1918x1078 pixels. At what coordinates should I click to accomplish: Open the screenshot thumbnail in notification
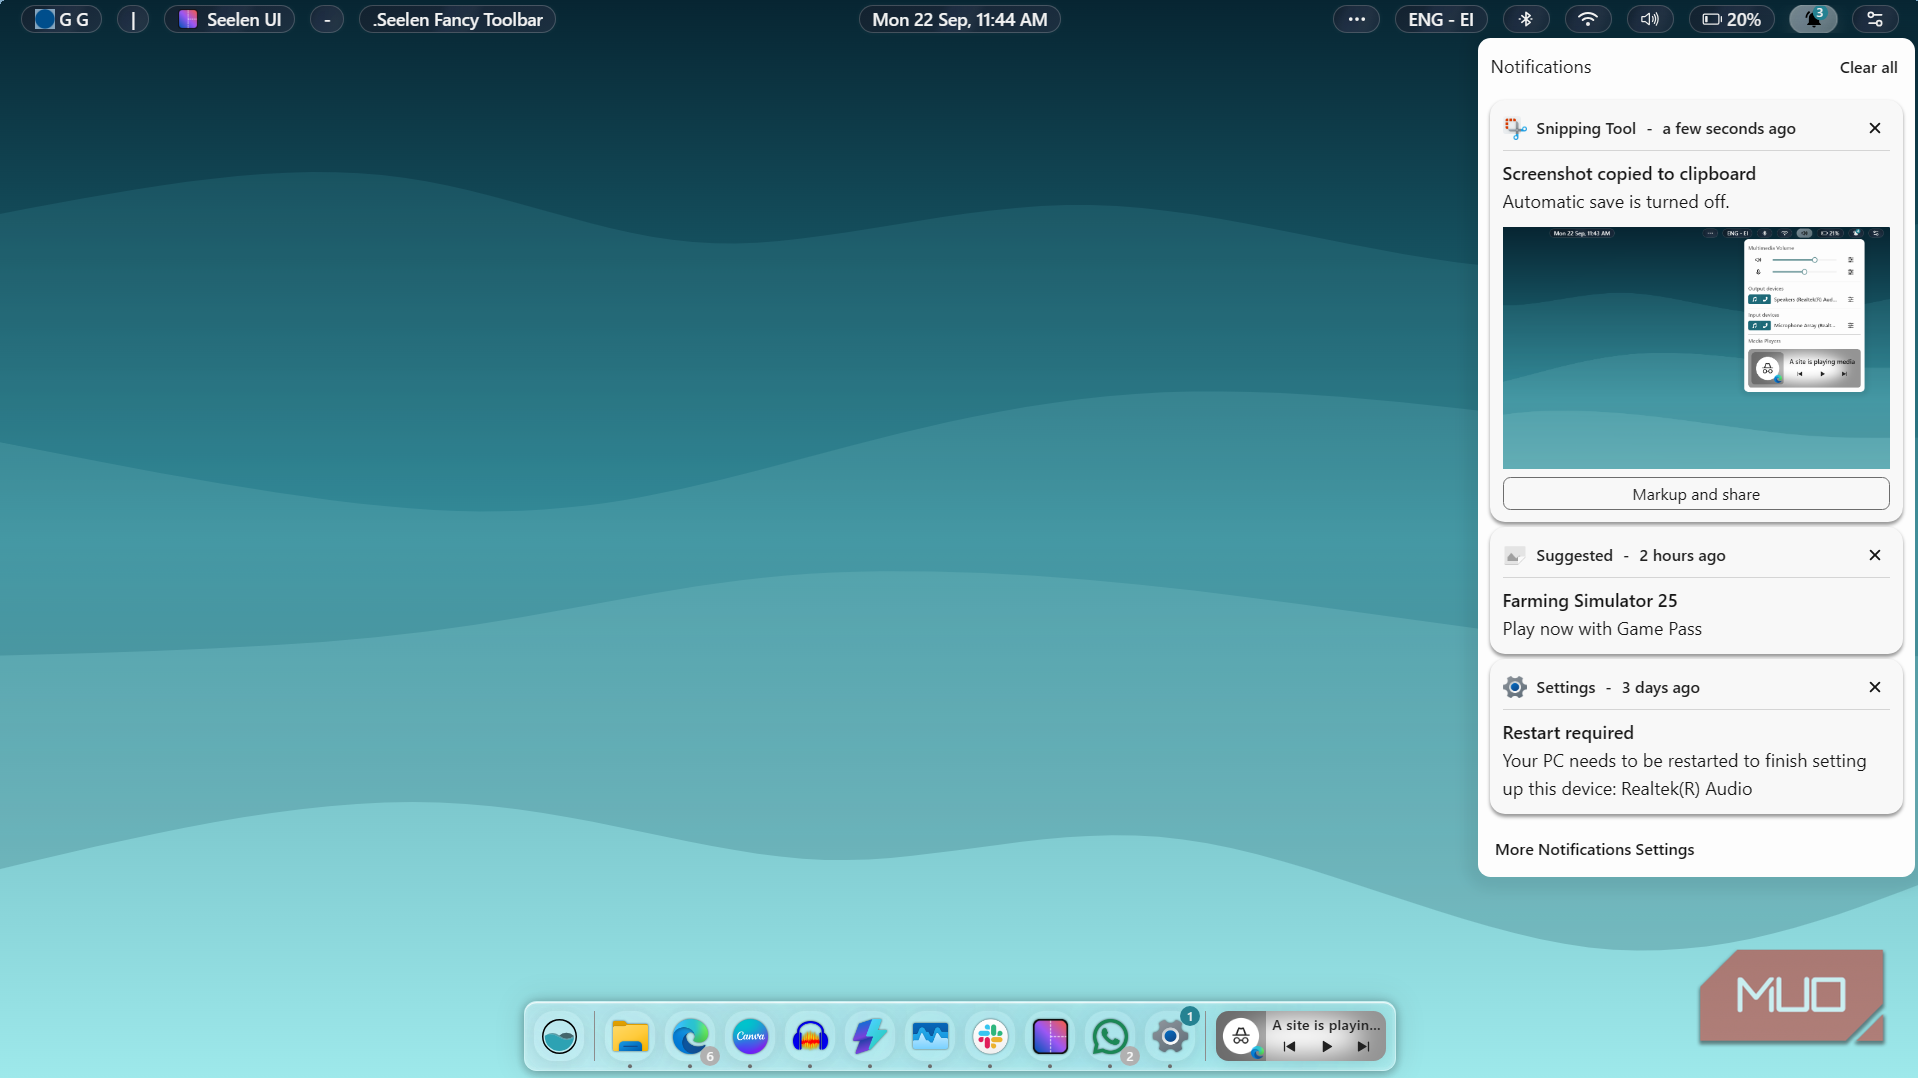coord(1695,347)
